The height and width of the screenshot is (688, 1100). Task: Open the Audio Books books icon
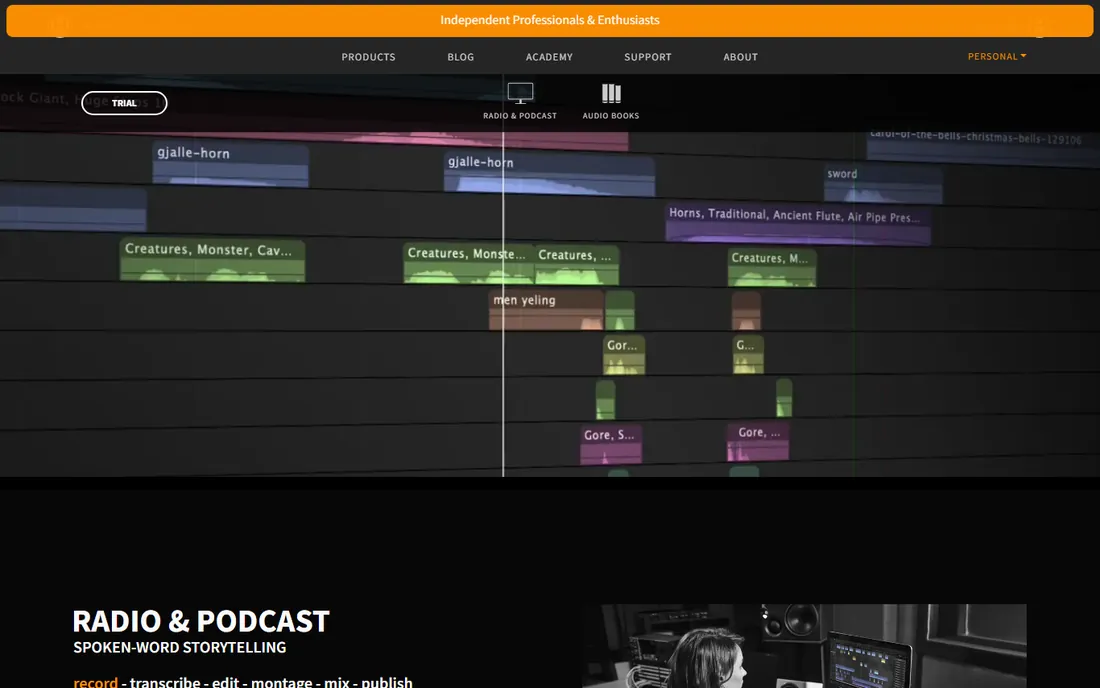tap(611, 93)
